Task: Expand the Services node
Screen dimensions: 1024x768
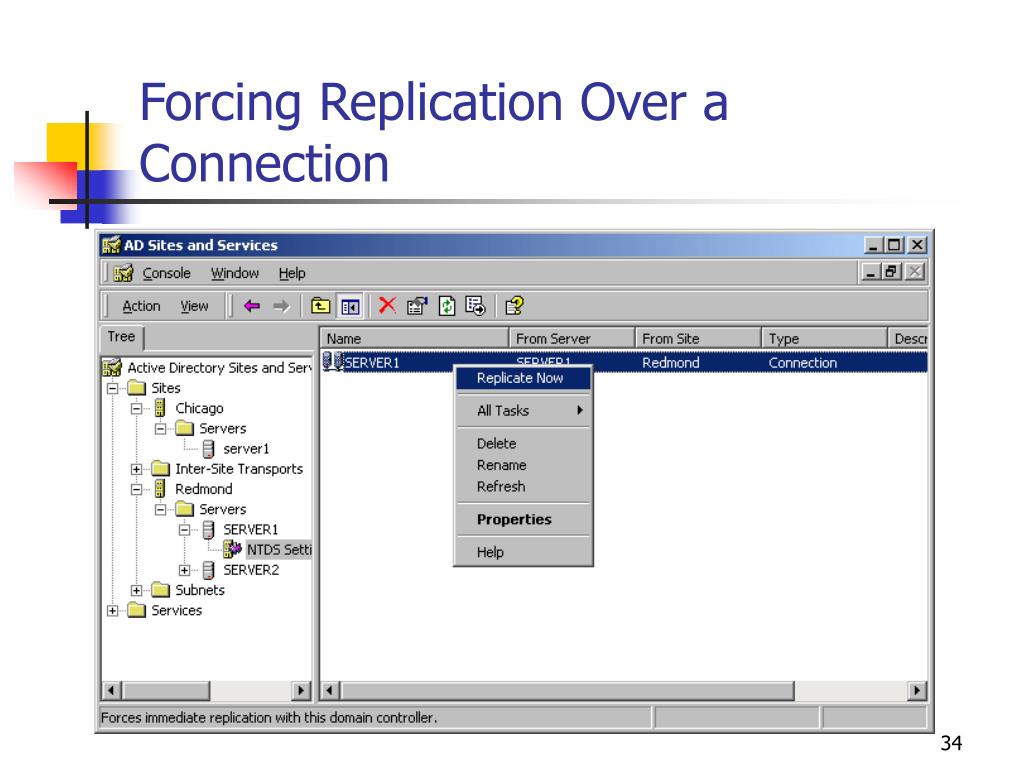Action: (112, 611)
